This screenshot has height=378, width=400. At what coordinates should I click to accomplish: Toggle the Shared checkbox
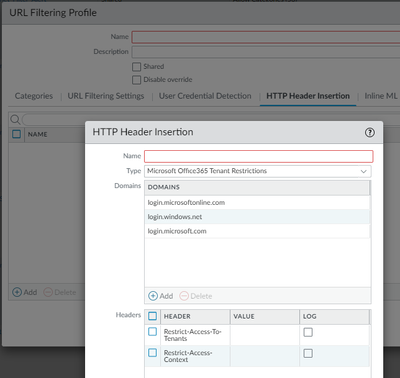[136, 67]
